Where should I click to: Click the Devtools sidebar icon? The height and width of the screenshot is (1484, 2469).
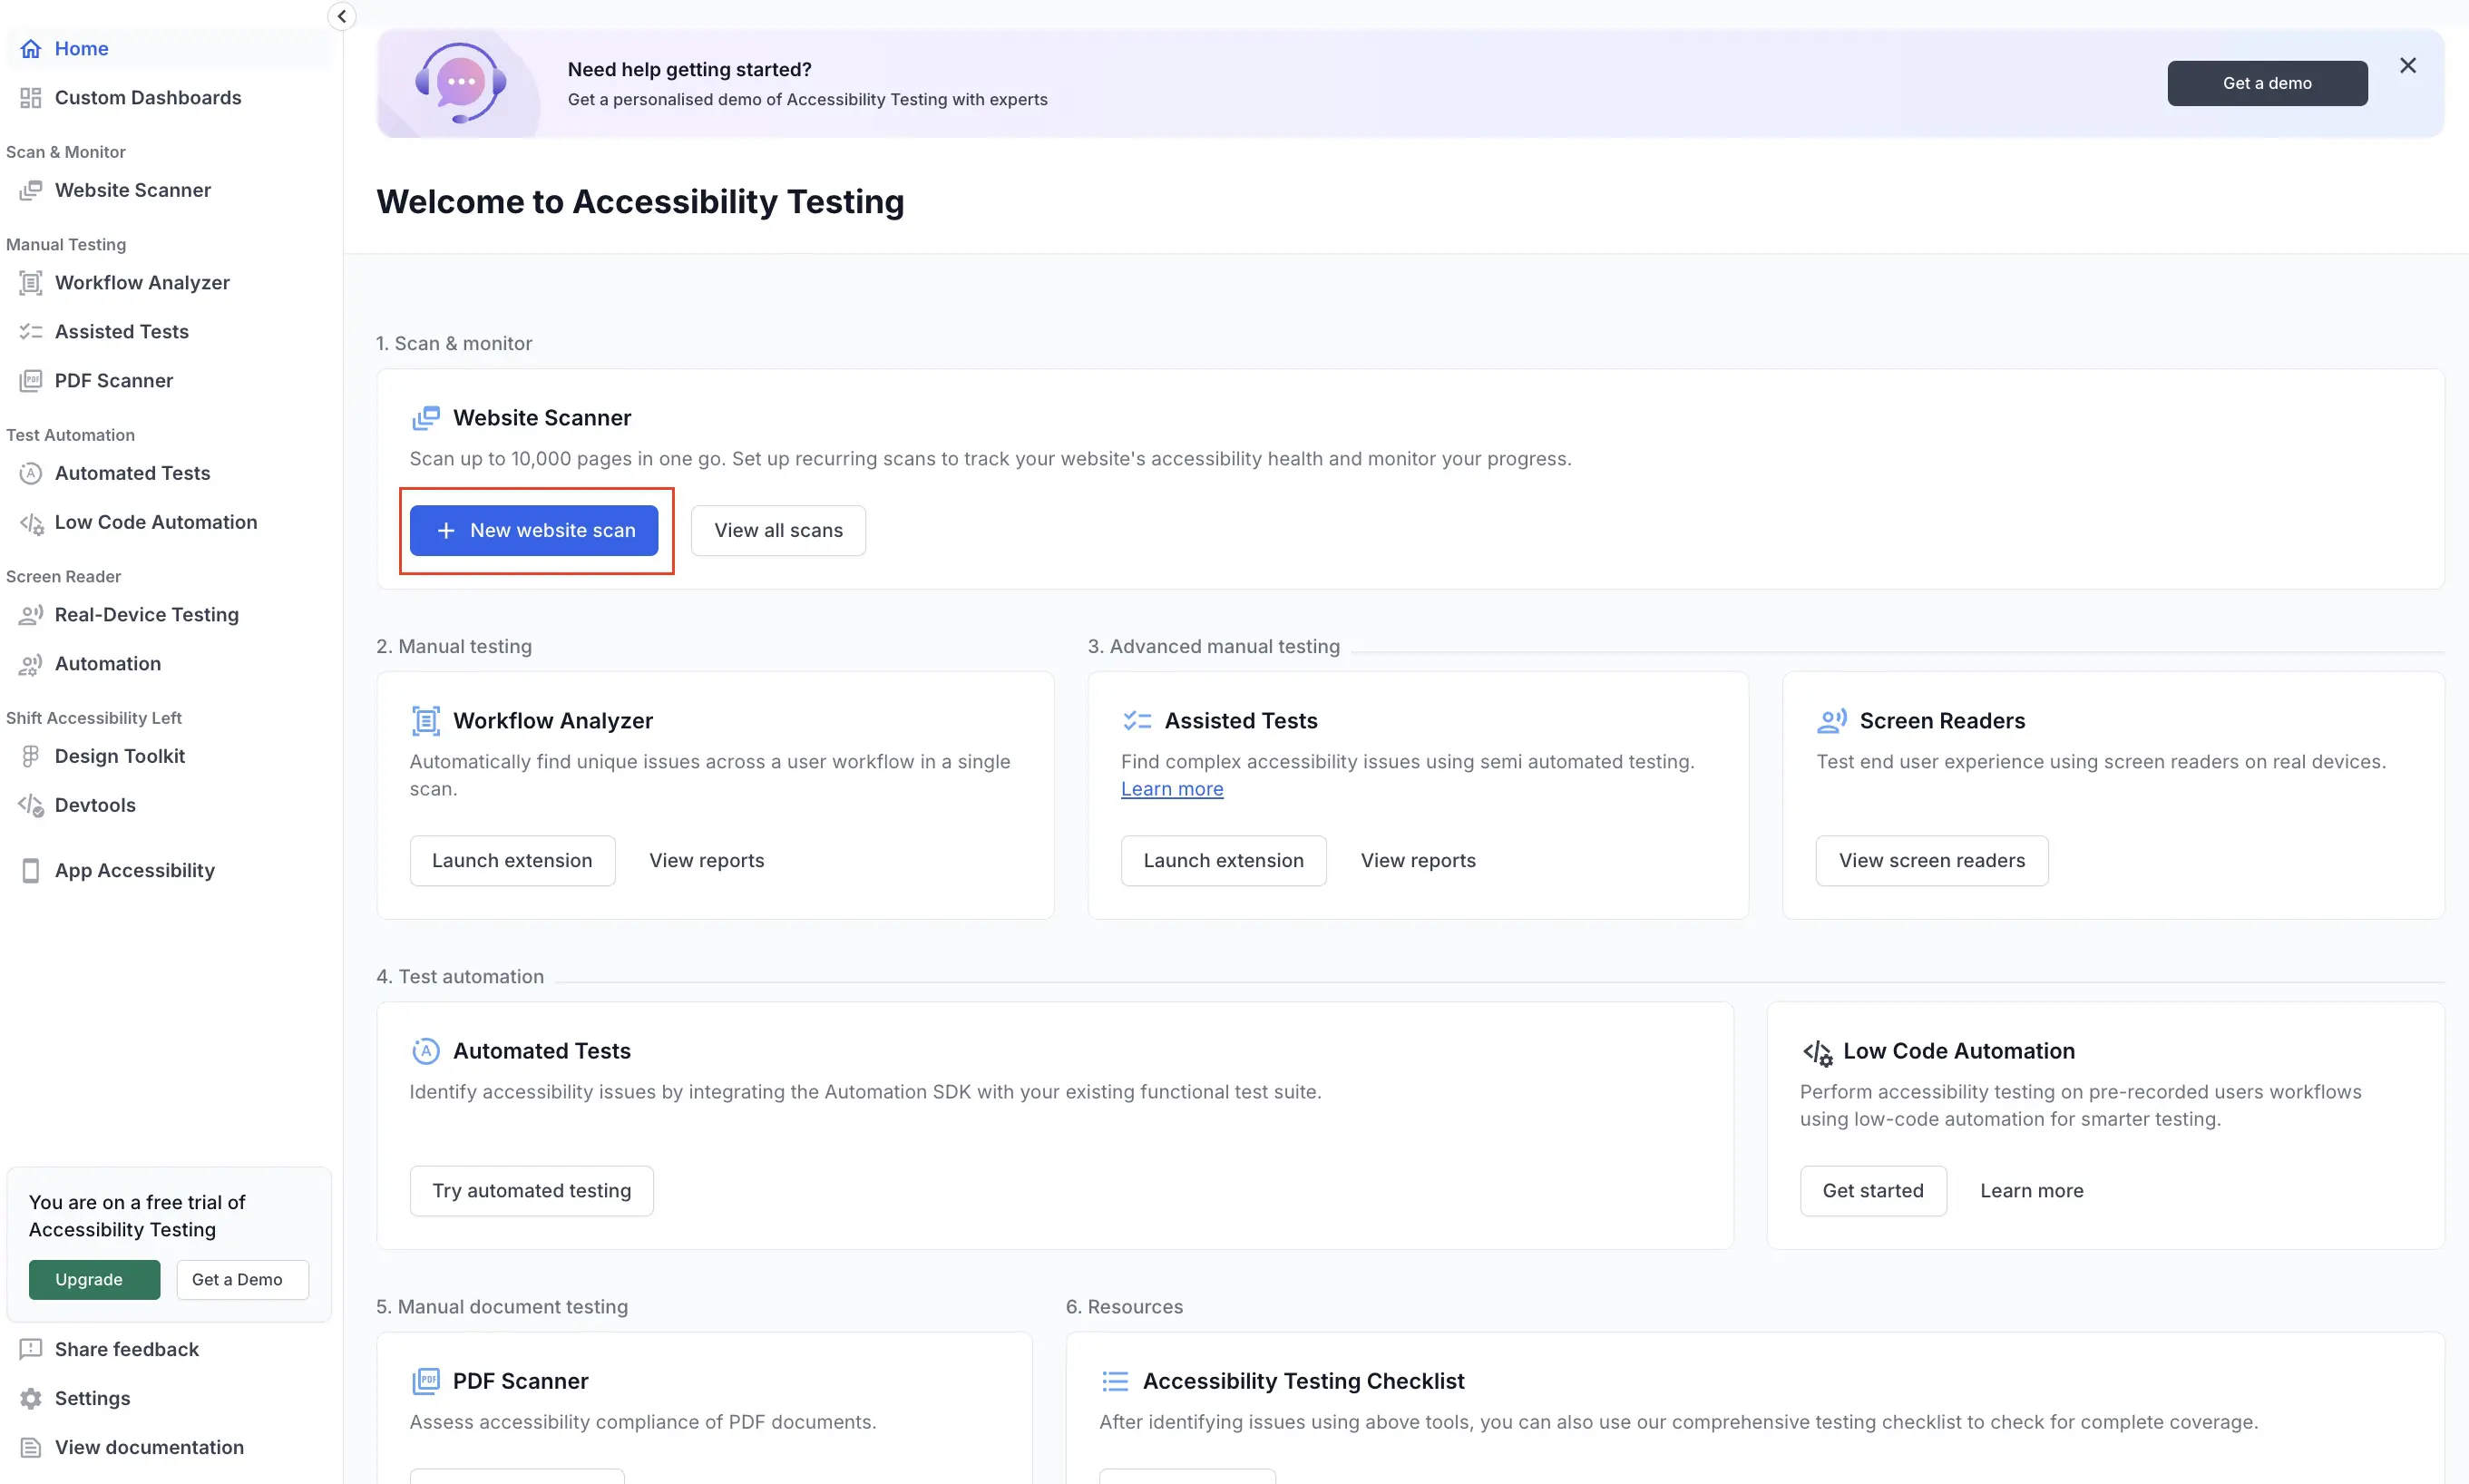click(31, 805)
